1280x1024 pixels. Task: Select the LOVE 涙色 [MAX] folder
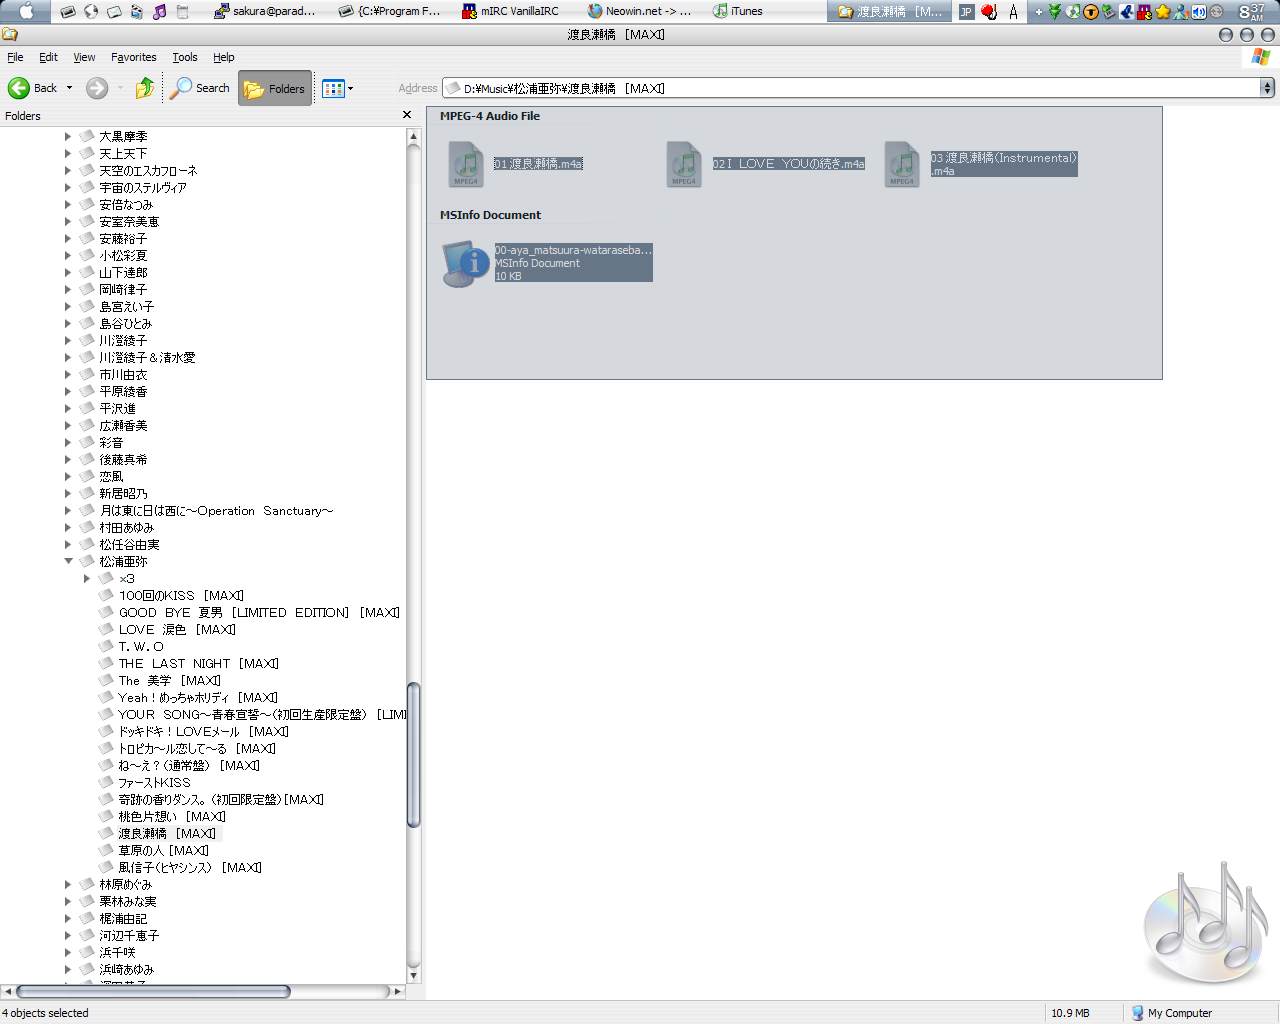point(177,630)
